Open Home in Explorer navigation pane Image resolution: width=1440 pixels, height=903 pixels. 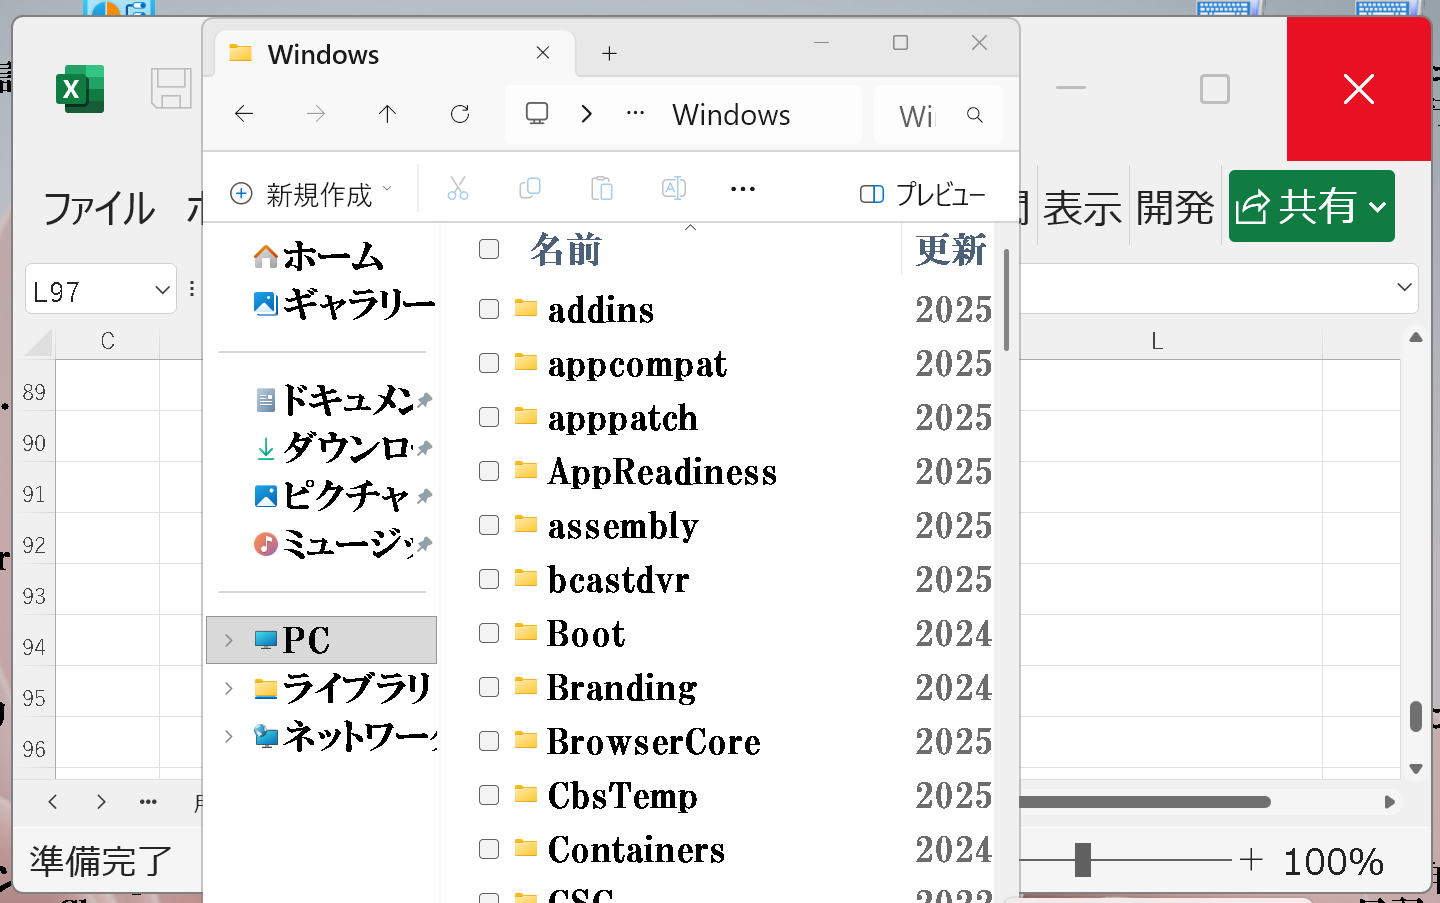pyautogui.click(x=319, y=256)
